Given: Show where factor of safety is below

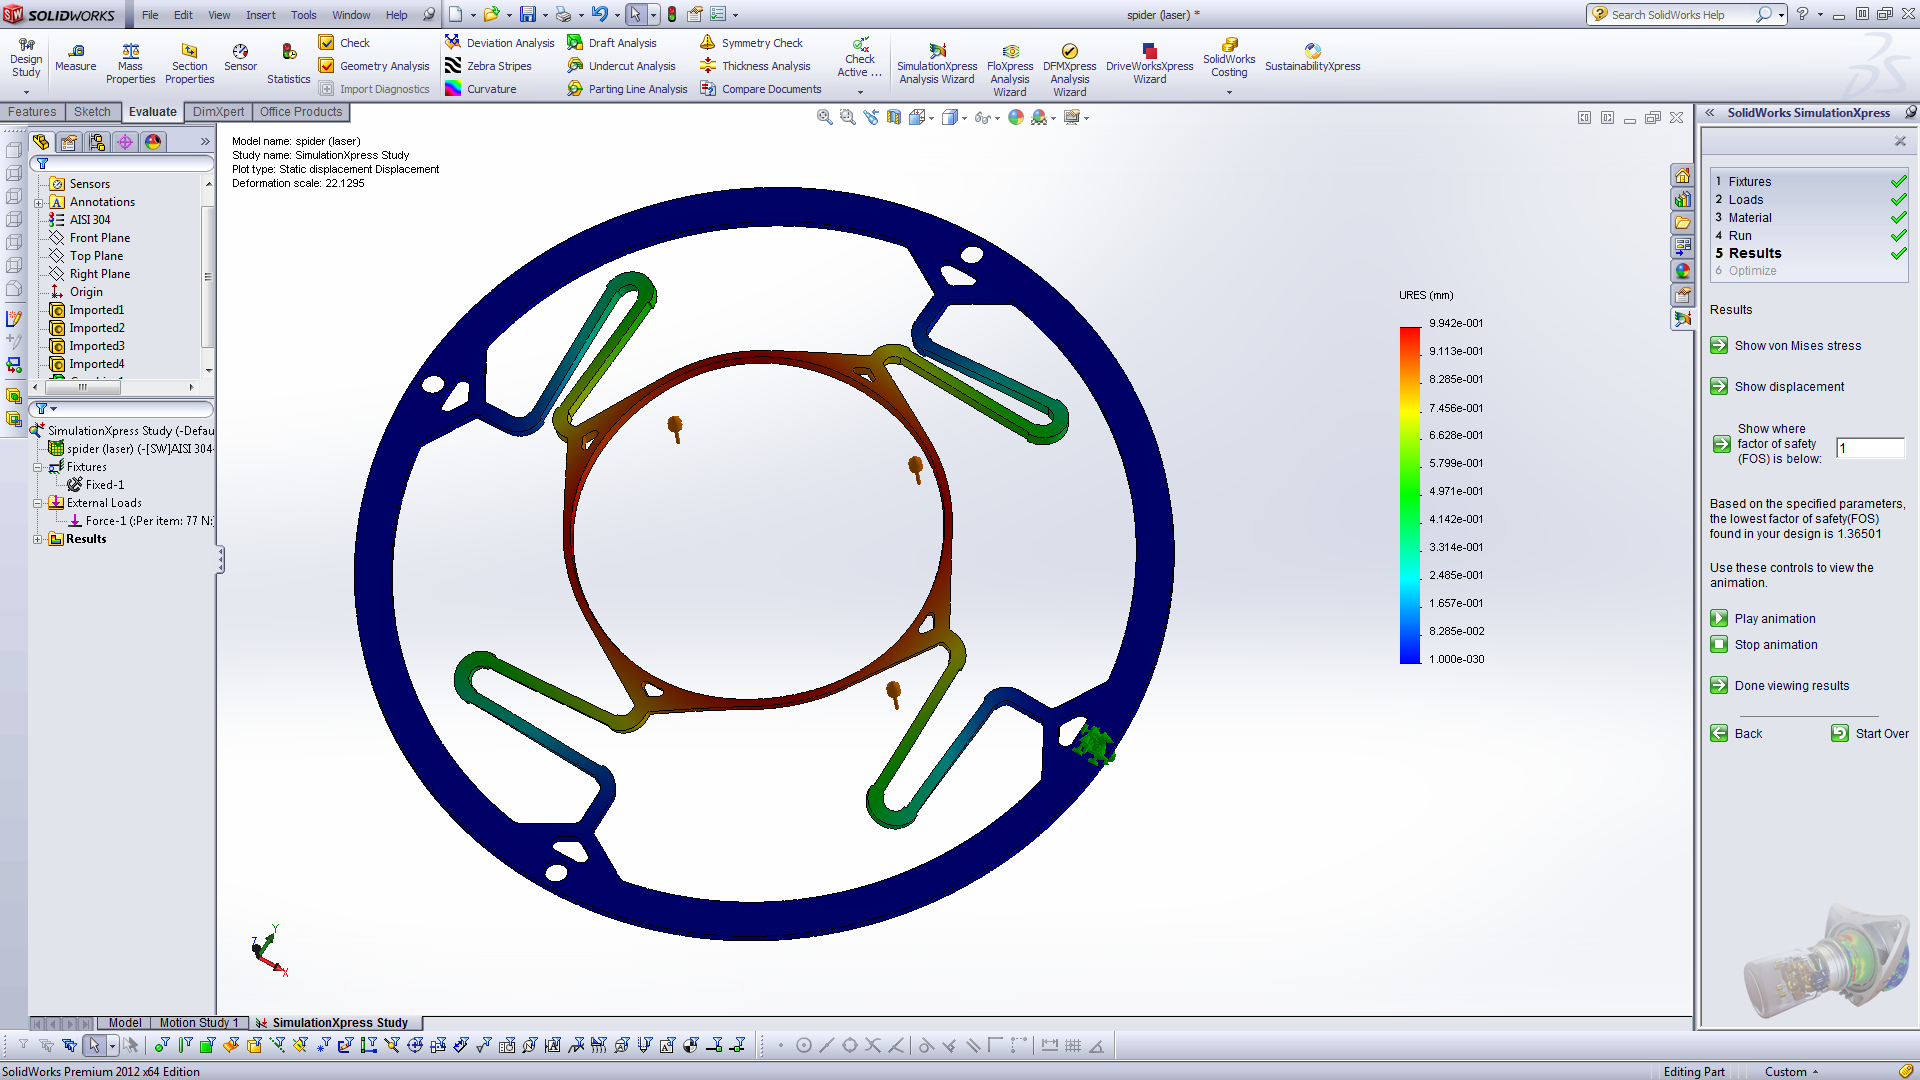Looking at the screenshot, I should point(1721,444).
